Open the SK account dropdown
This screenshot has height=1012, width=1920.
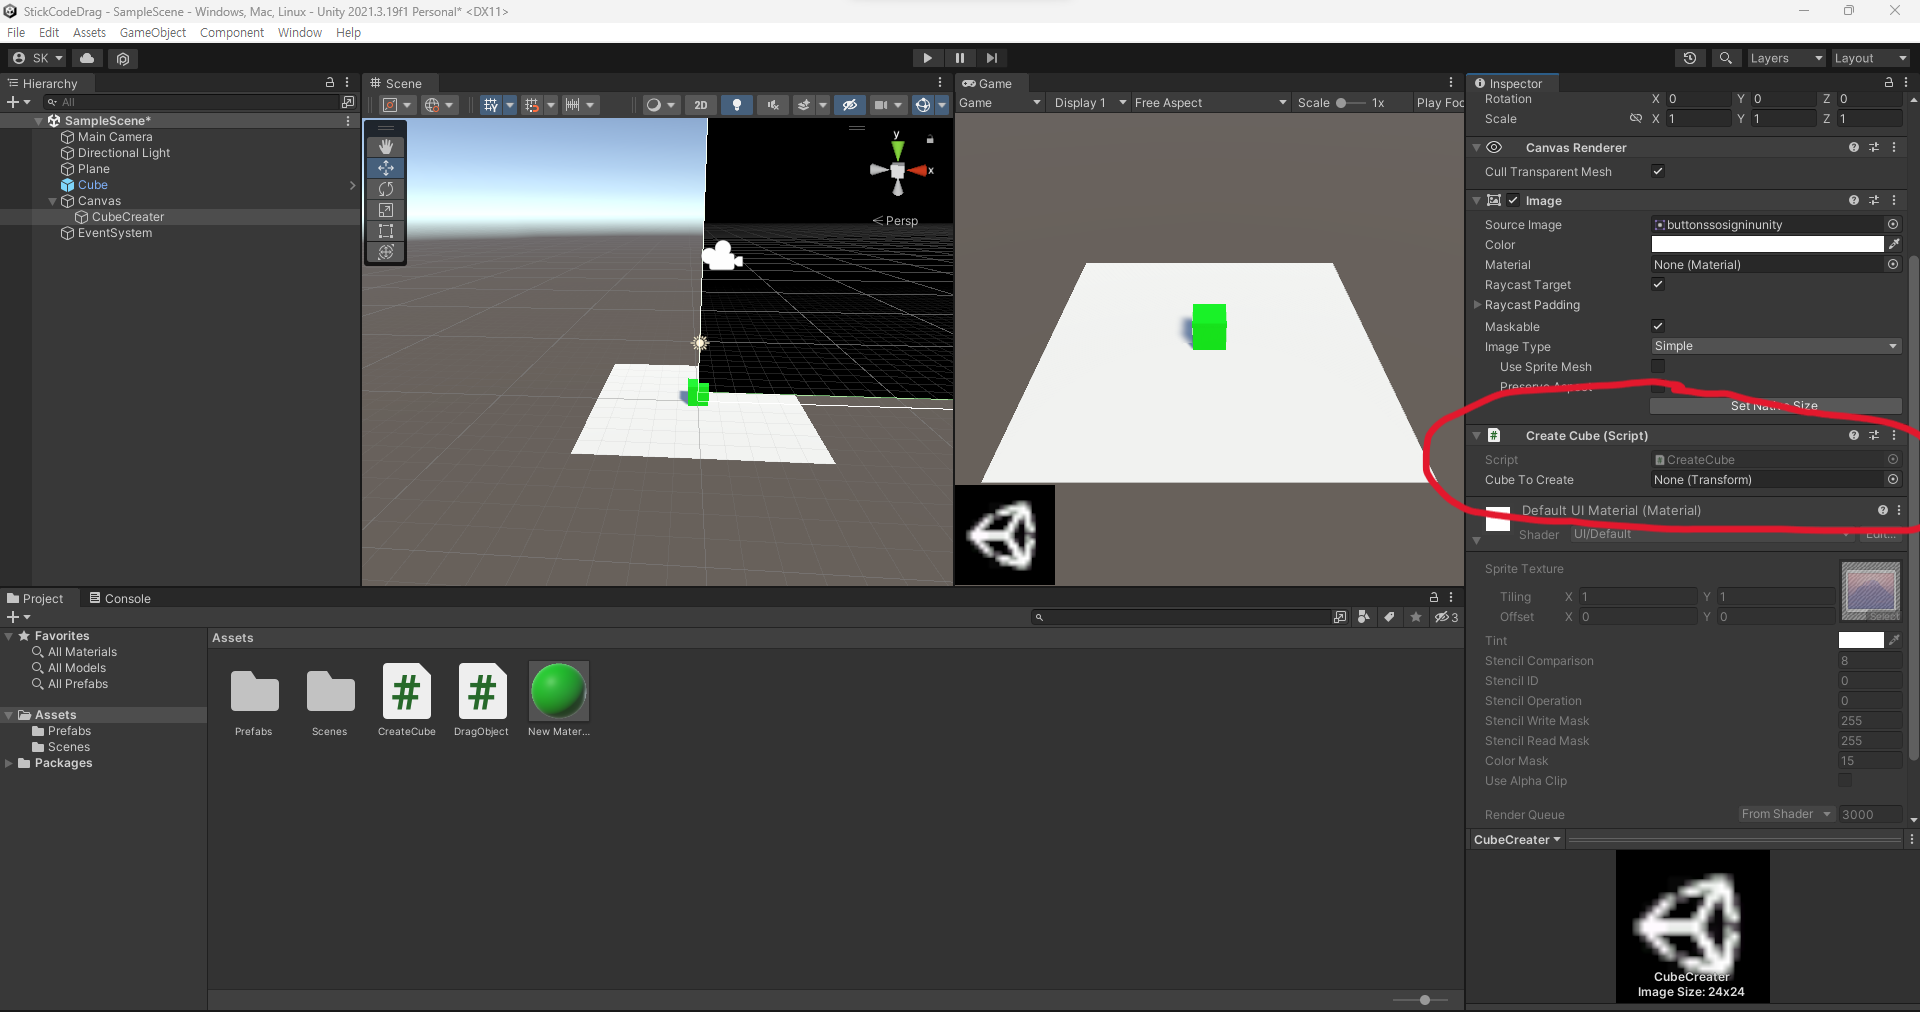[37, 58]
